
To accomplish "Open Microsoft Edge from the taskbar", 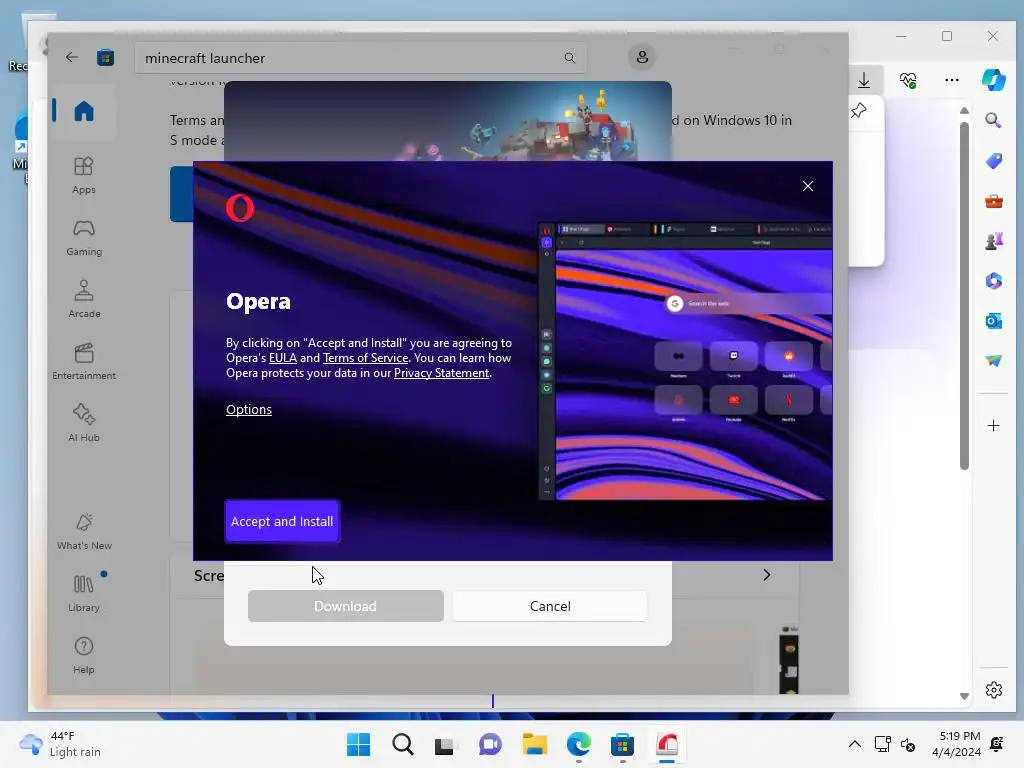I will (579, 744).
